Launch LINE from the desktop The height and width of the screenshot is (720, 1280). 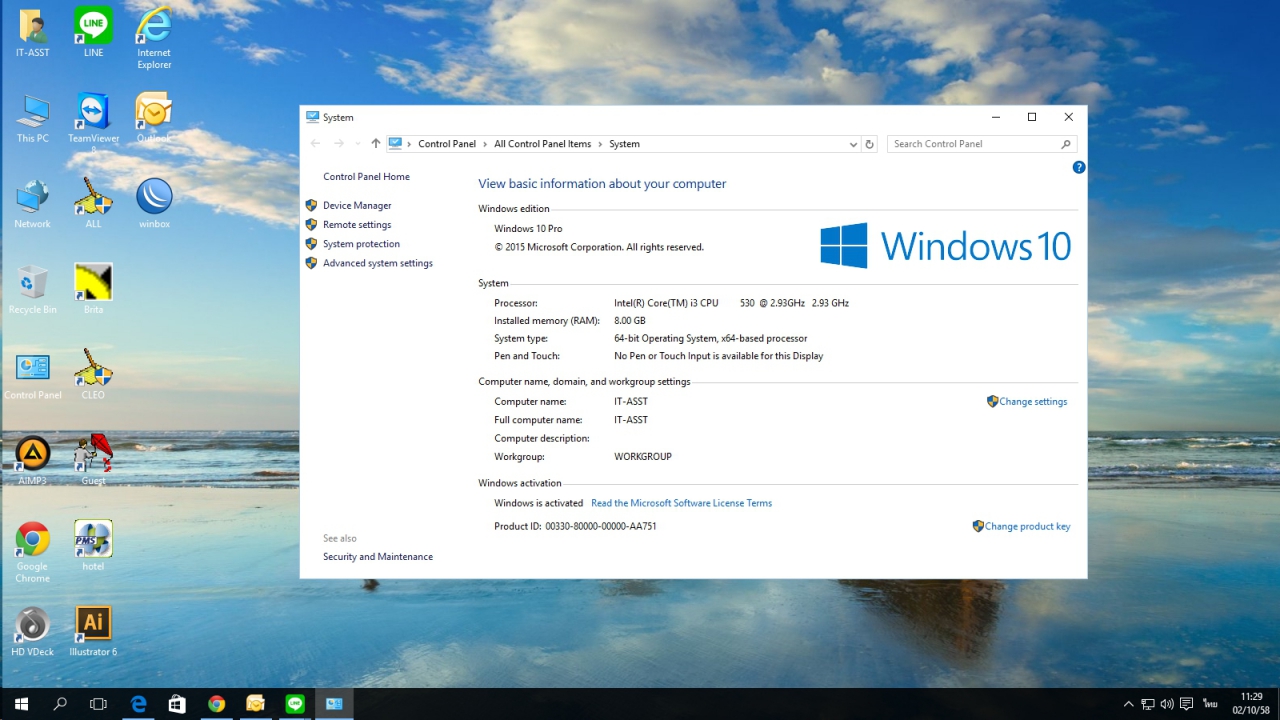coord(93,33)
